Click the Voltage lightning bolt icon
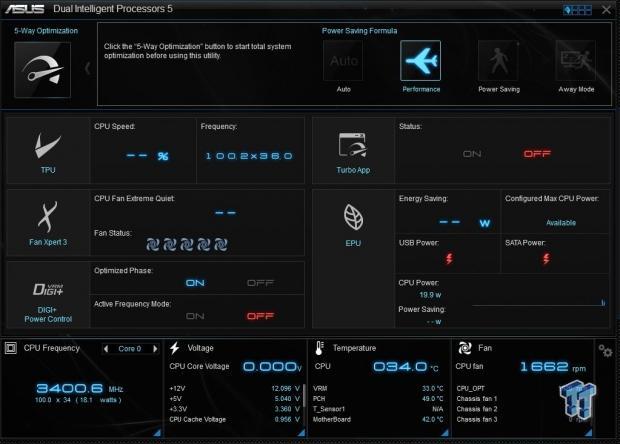Screen dimensions: 620x444 point(175,348)
